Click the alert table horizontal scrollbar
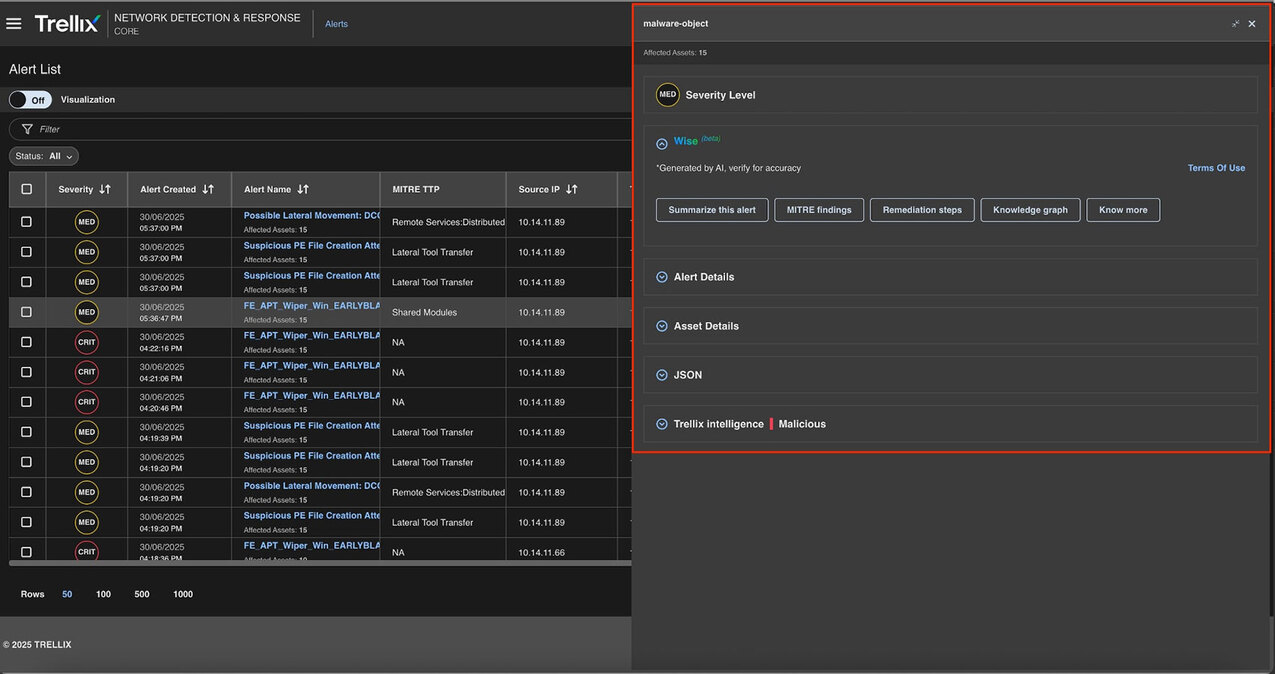 click(x=320, y=563)
